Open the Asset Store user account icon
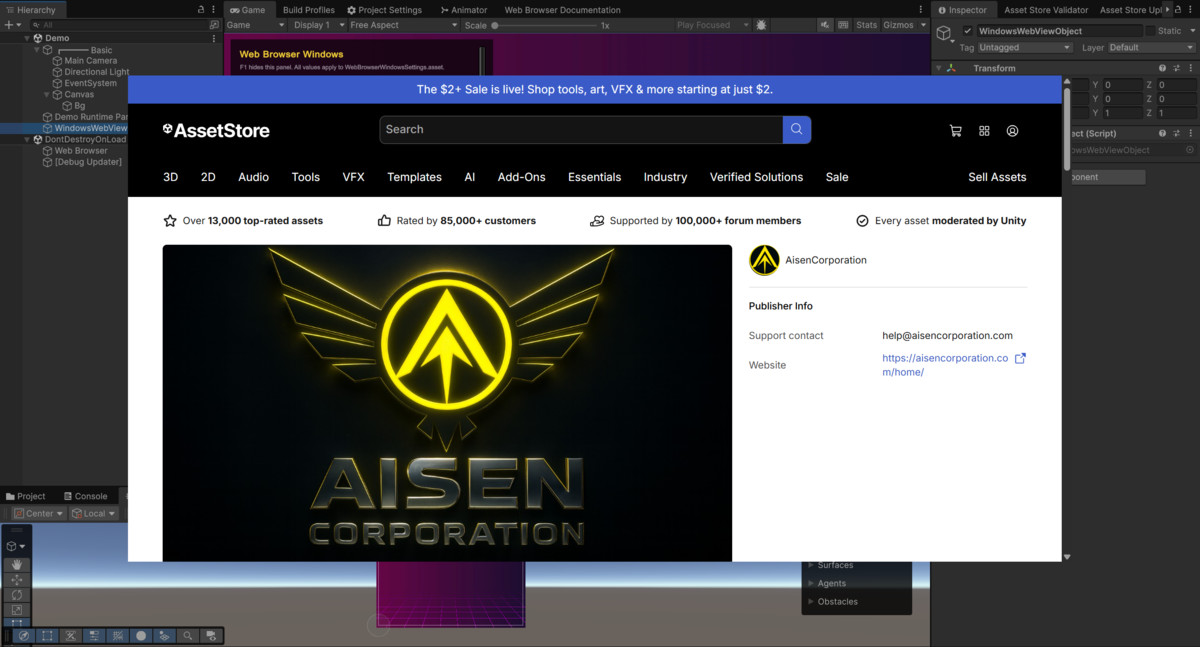Image resolution: width=1200 pixels, height=647 pixels. click(1012, 131)
